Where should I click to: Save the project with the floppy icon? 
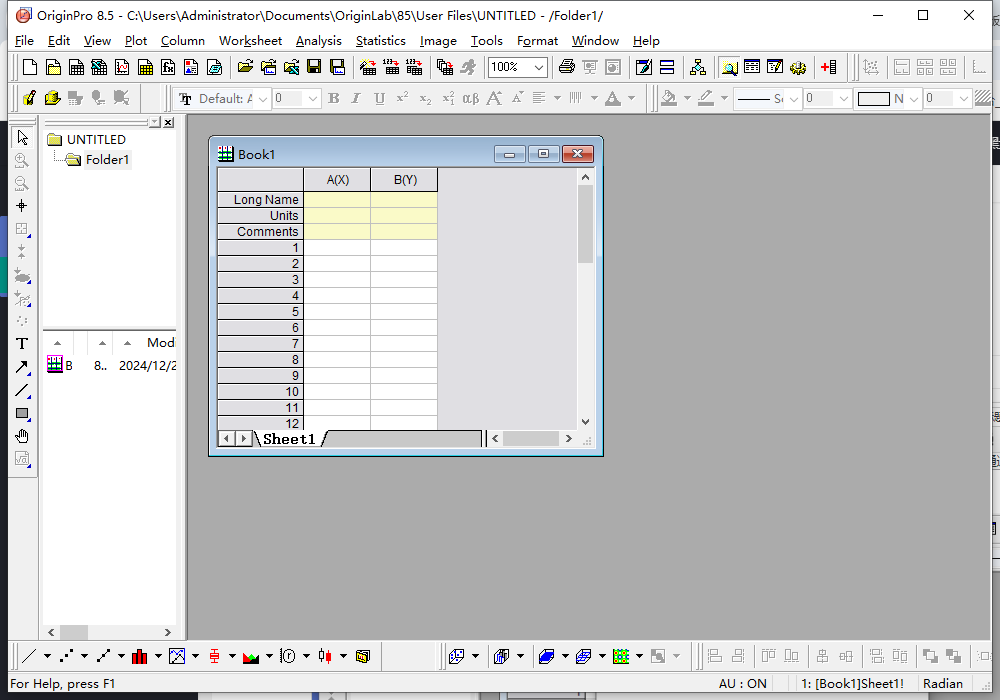coord(314,67)
